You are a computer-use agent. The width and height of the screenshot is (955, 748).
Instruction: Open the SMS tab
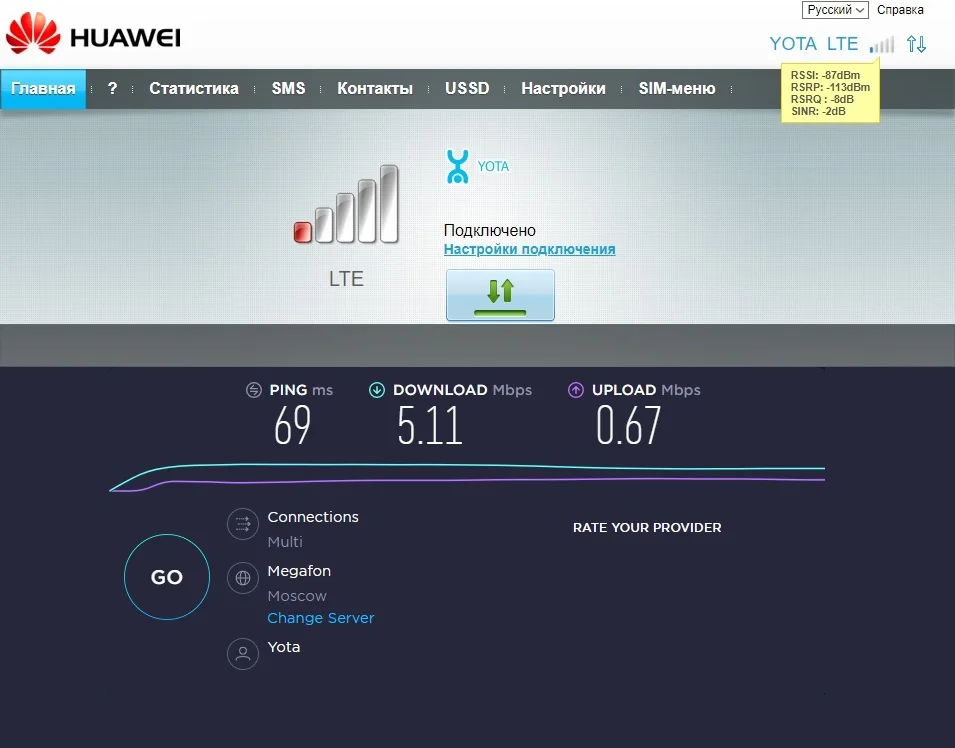click(288, 88)
